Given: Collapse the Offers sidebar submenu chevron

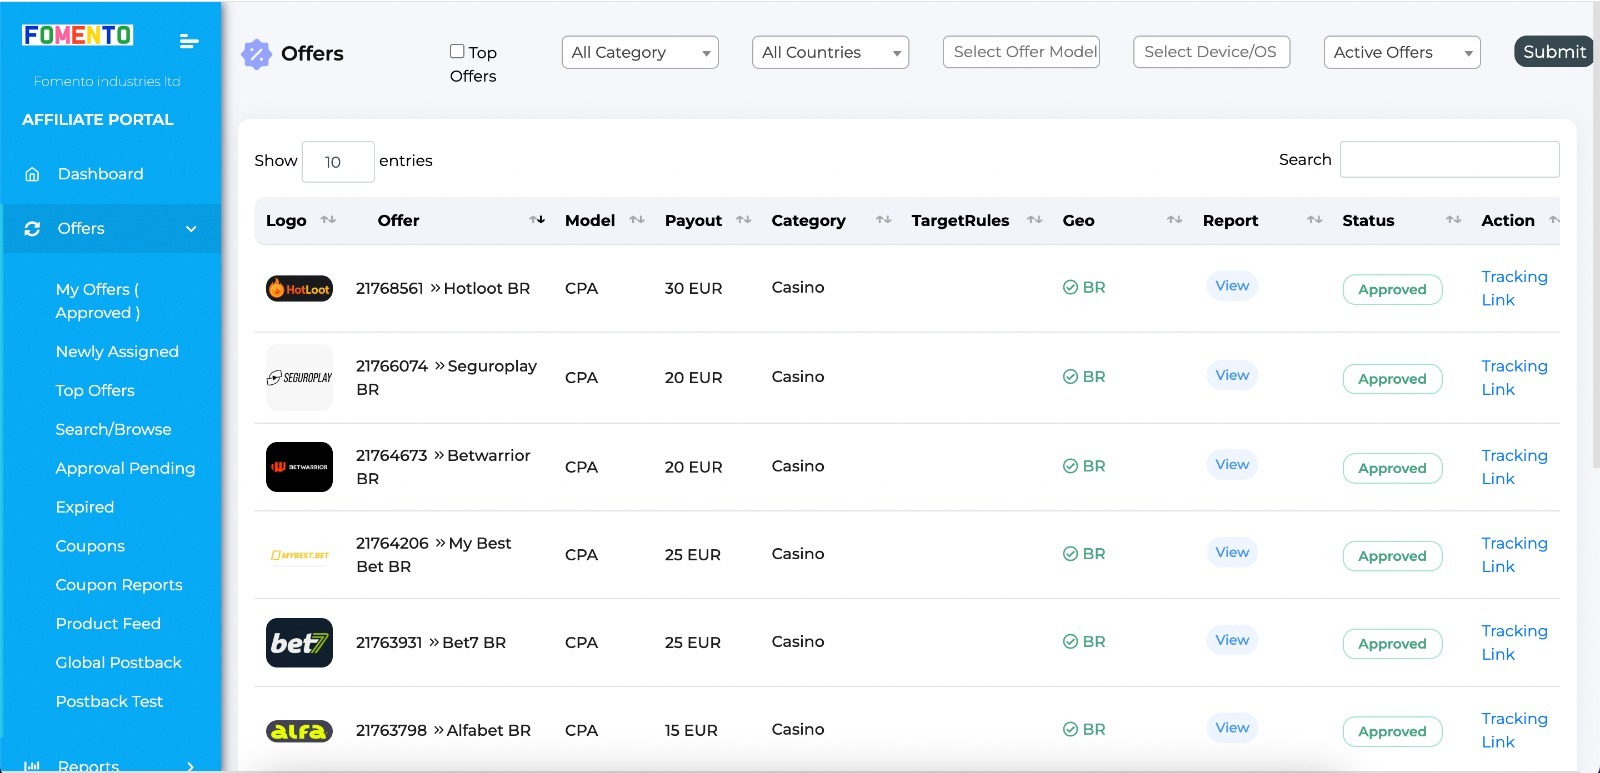Looking at the screenshot, I should (x=191, y=229).
